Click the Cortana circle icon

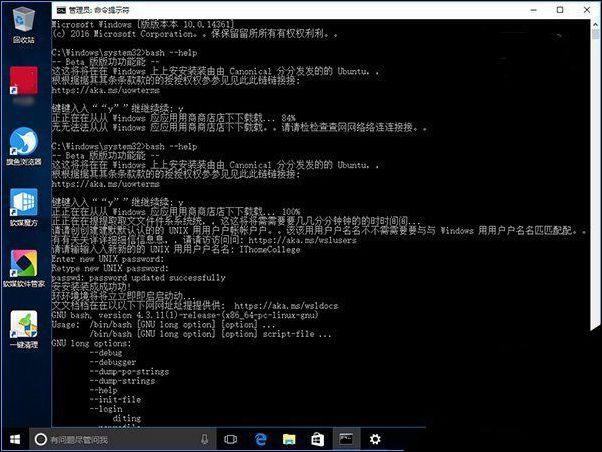[41, 439]
